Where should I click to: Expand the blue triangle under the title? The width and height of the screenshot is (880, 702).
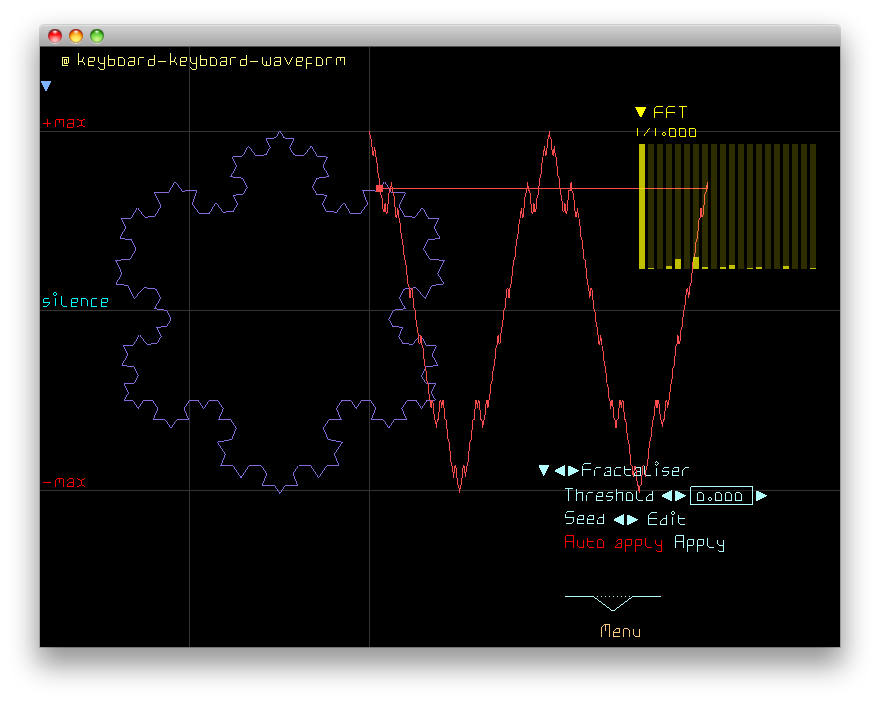(46, 87)
